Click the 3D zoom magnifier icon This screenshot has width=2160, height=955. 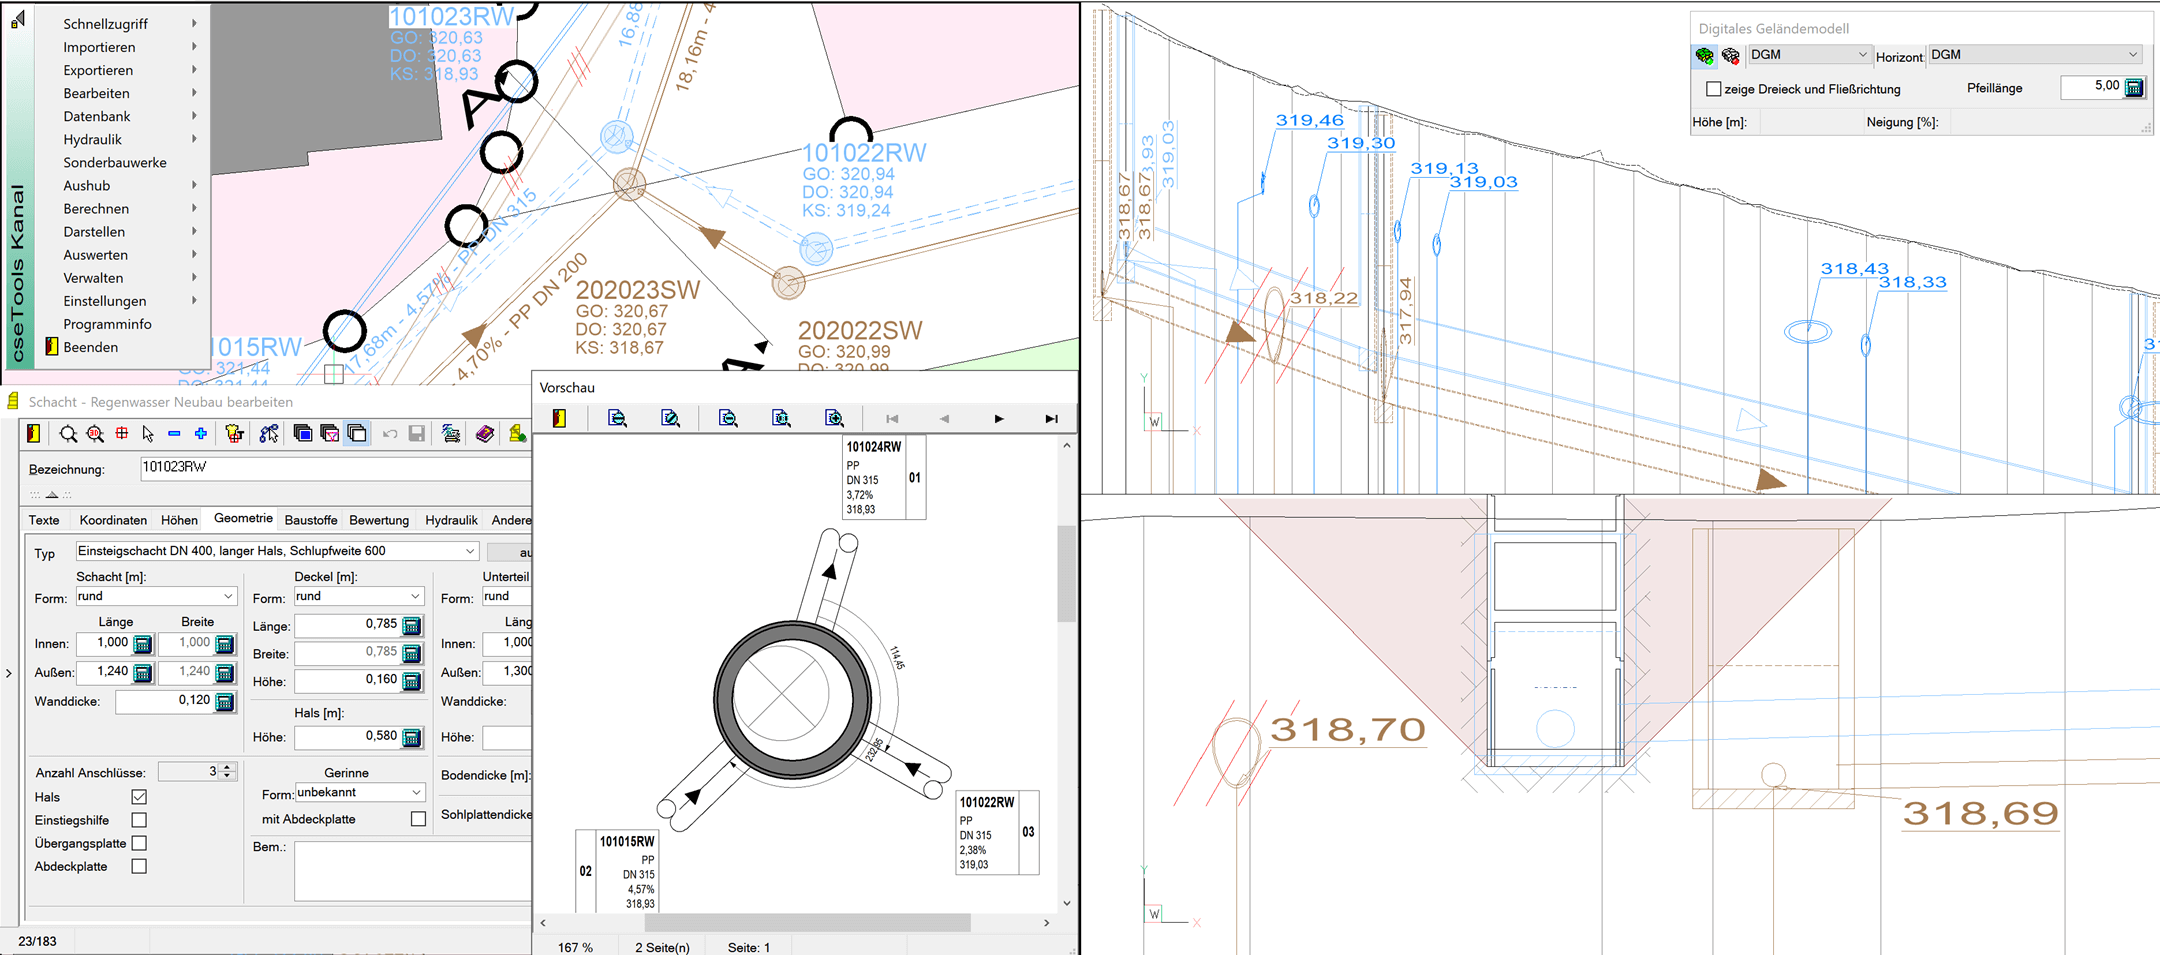95,434
